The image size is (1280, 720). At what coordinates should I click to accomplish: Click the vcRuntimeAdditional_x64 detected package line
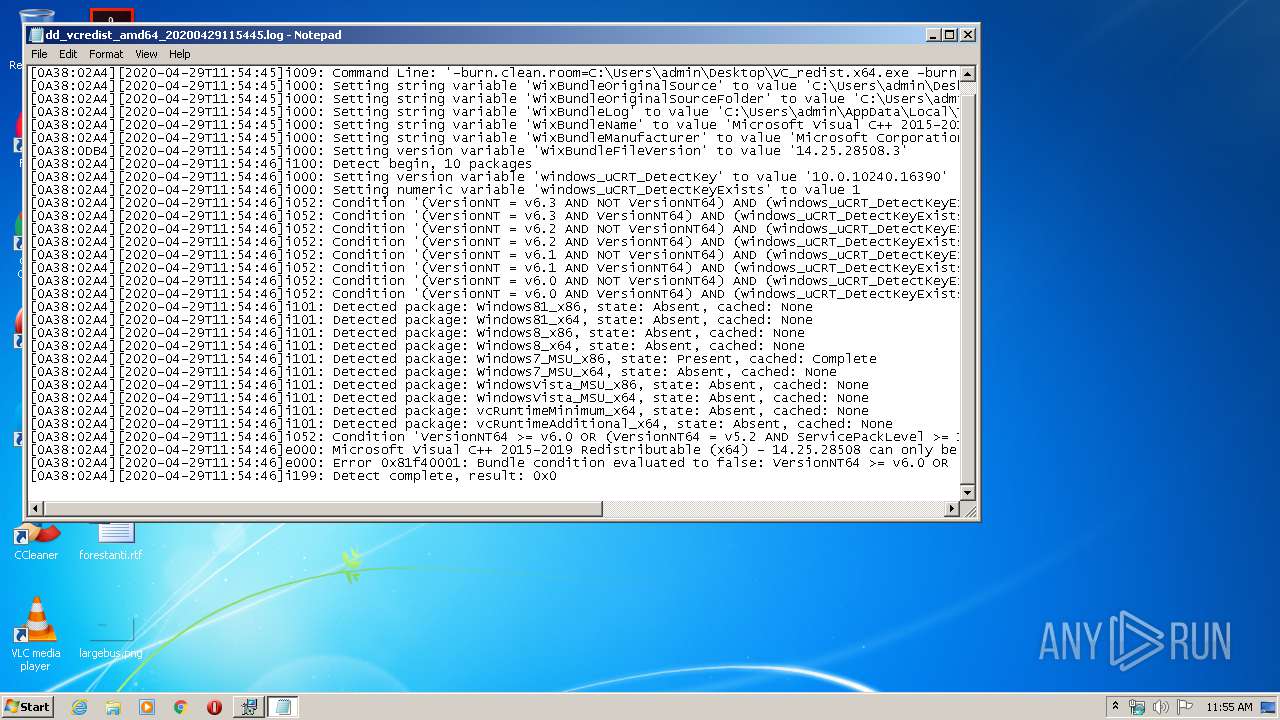pyautogui.click(x=461, y=424)
